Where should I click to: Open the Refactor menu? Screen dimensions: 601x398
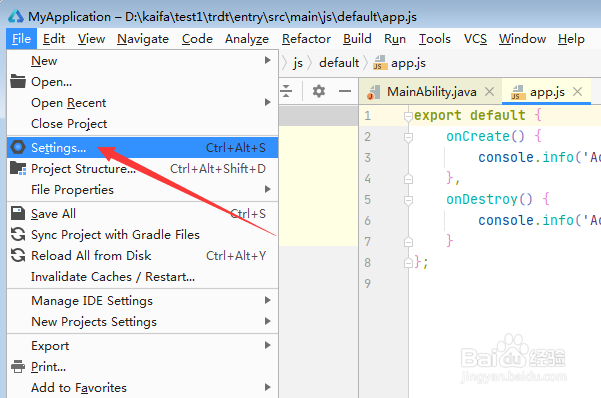pos(306,39)
